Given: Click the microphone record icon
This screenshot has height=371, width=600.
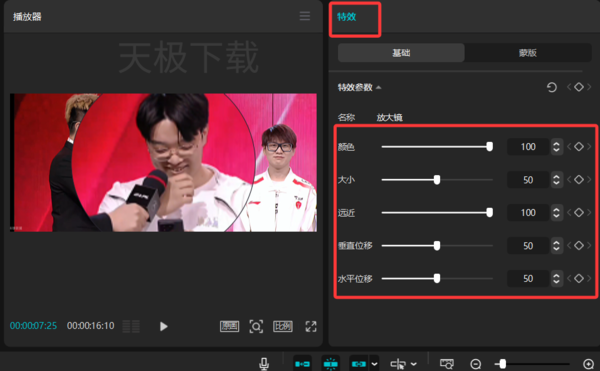Looking at the screenshot, I should pos(264,364).
